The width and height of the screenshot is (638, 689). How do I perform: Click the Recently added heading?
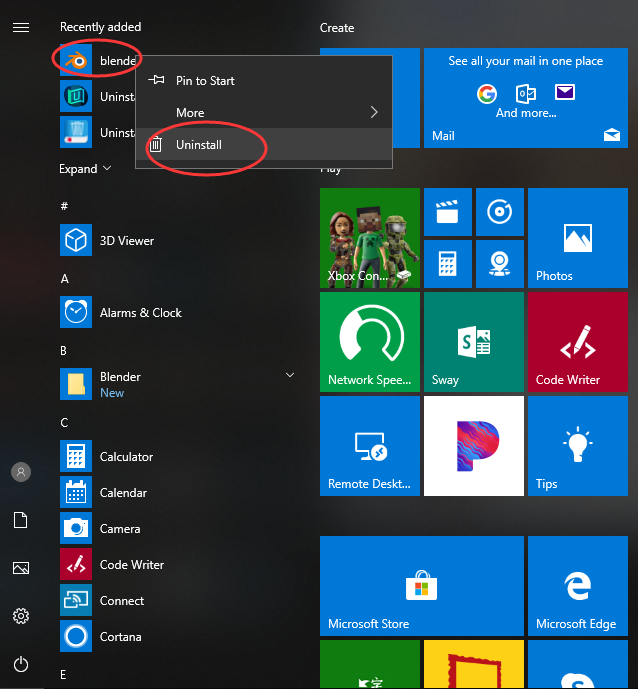click(101, 27)
